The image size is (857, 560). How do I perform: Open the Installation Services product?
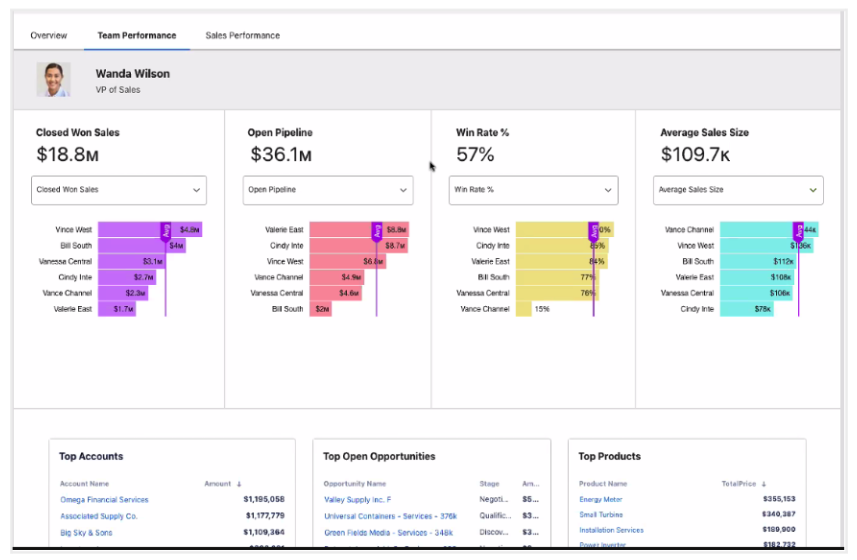tap(612, 530)
